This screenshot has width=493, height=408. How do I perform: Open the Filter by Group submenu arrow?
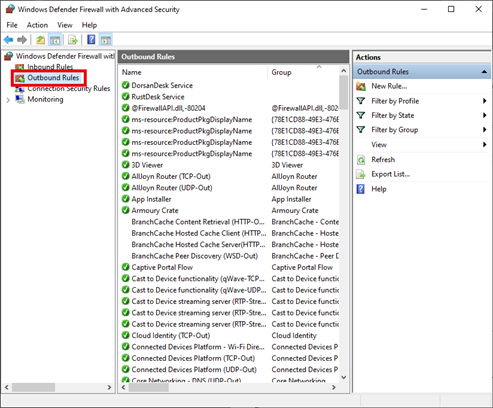(x=484, y=130)
